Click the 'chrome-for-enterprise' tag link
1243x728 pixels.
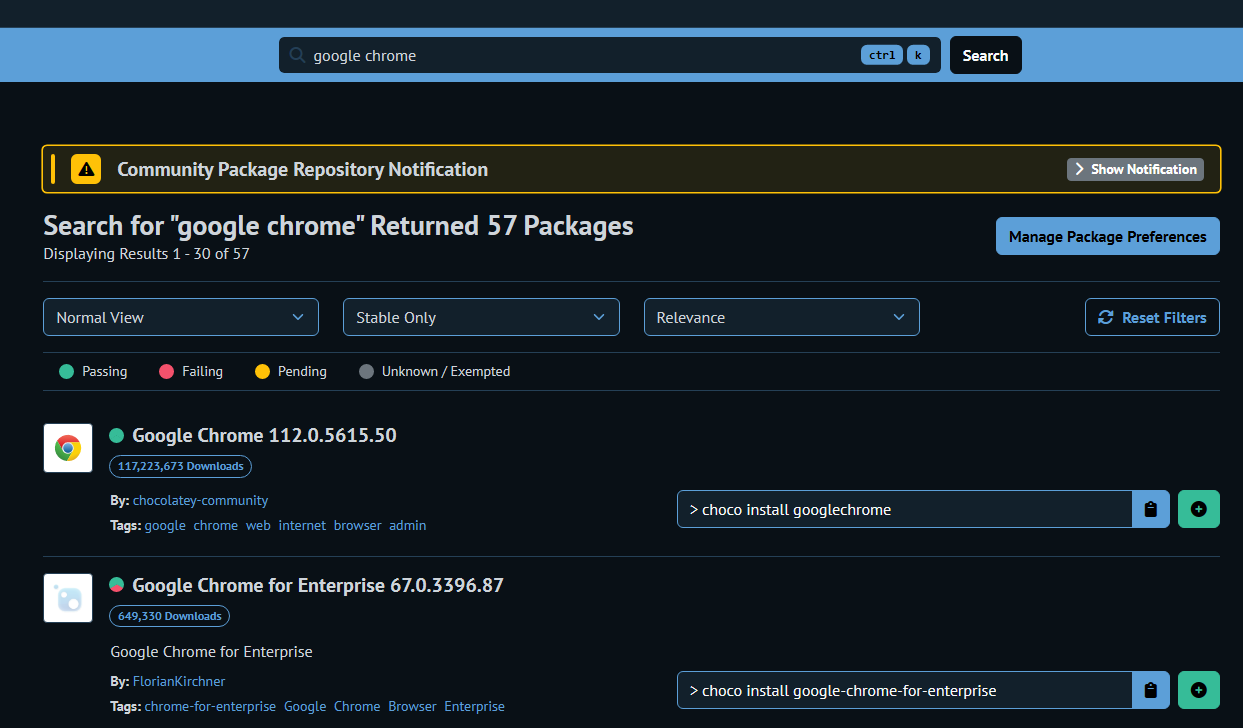tap(210, 706)
